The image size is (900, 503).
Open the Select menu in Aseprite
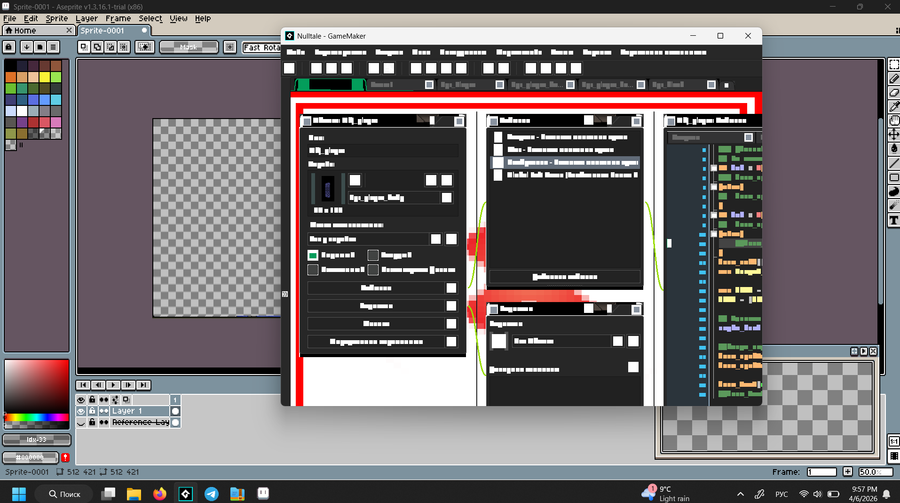(x=150, y=18)
